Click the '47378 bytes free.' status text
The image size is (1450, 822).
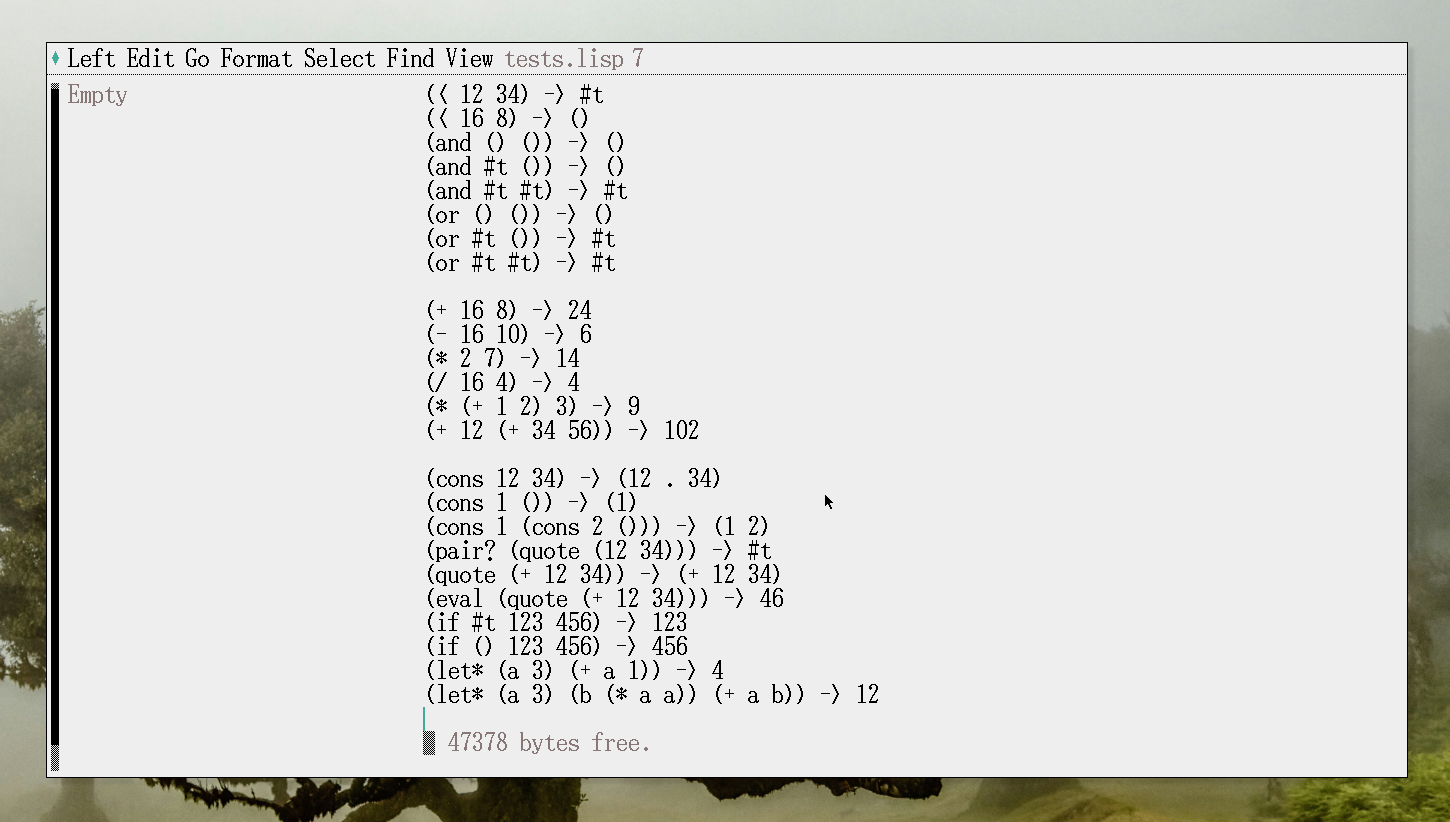(x=549, y=743)
